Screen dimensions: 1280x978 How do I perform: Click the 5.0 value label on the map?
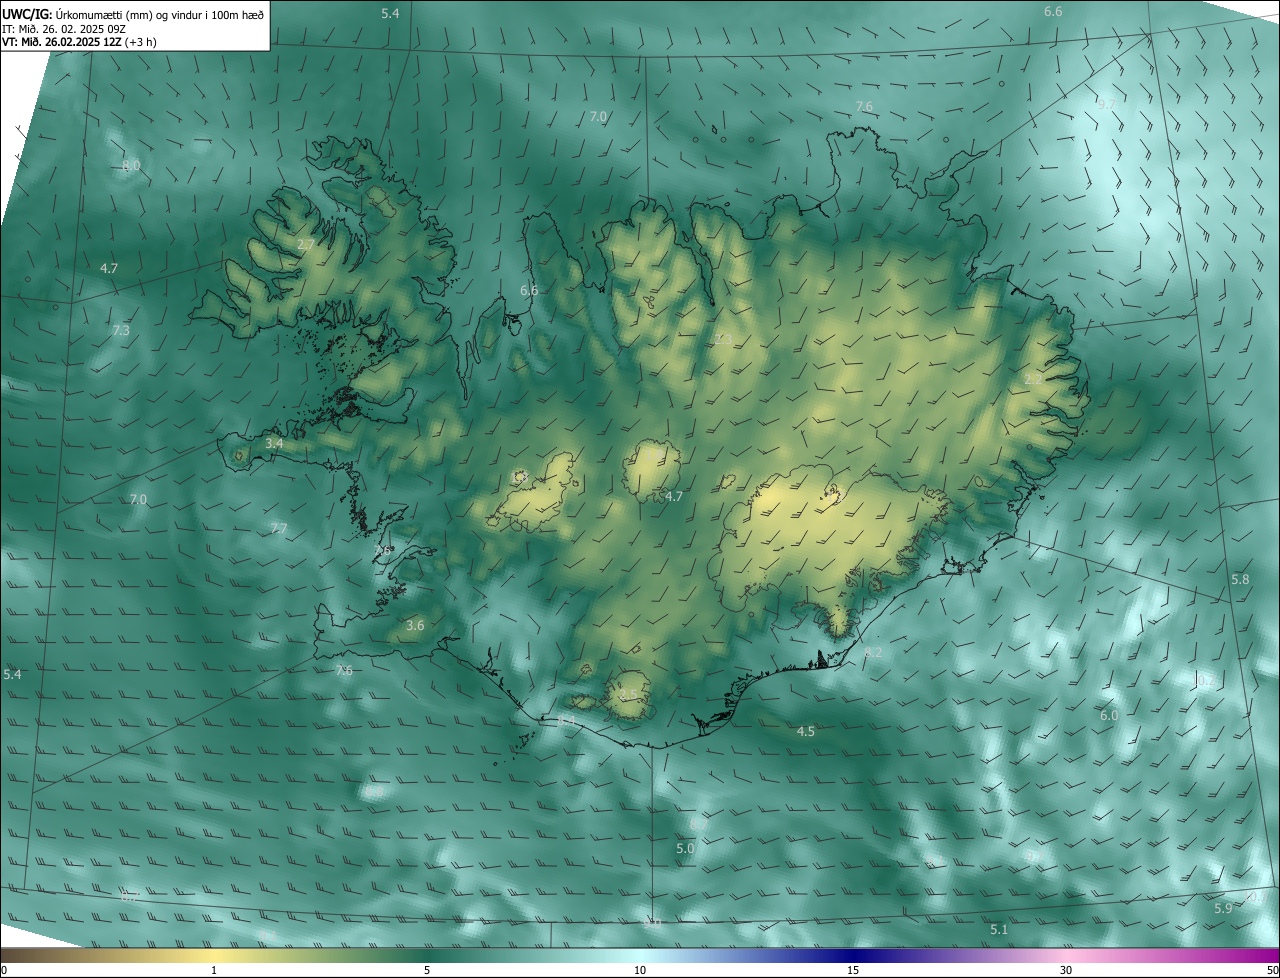point(685,848)
